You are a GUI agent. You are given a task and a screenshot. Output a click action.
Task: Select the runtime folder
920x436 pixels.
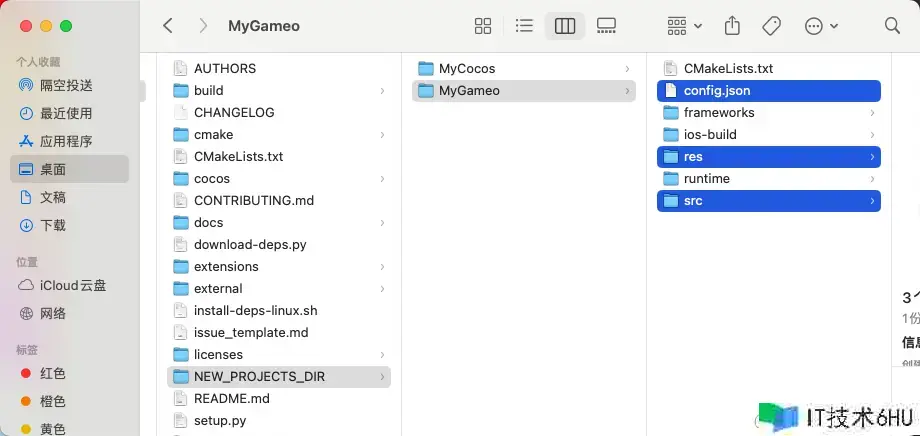pos(769,178)
